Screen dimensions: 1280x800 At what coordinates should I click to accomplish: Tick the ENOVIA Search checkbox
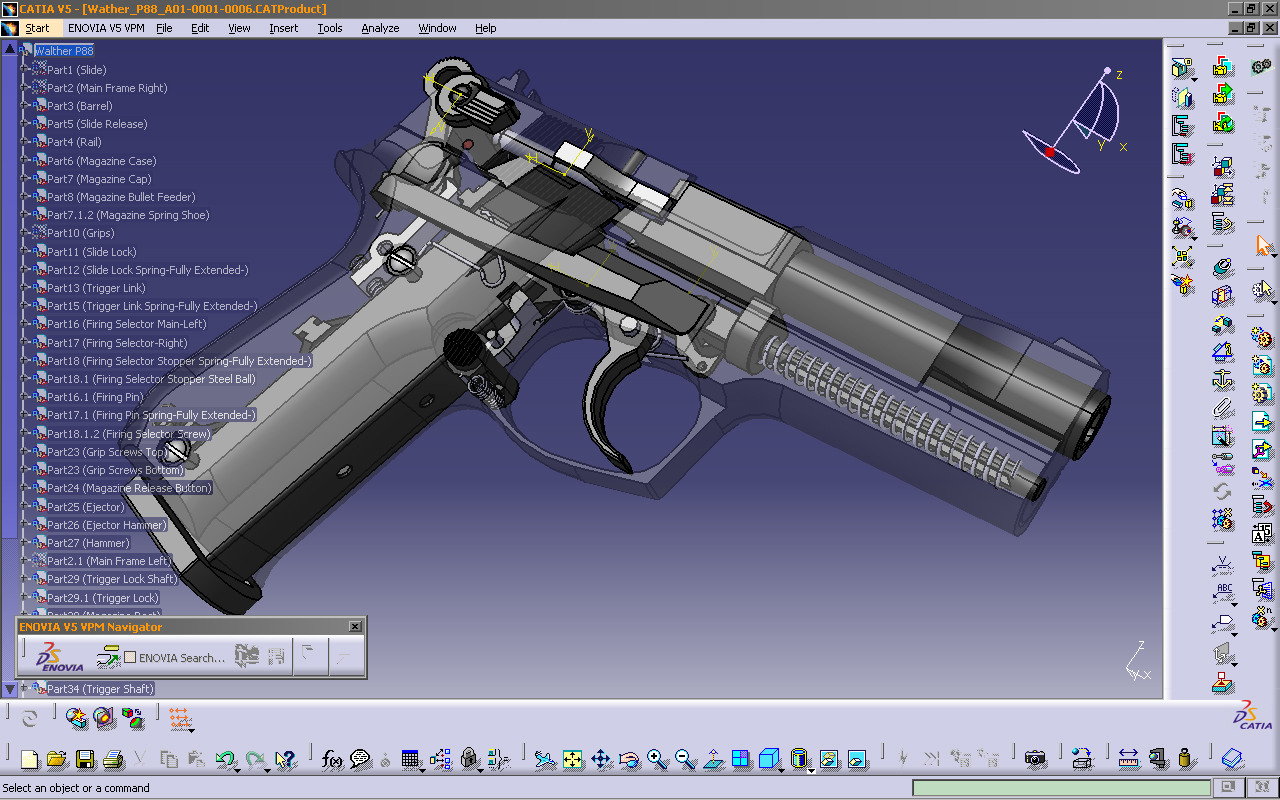pyautogui.click(x=130, y=658)
